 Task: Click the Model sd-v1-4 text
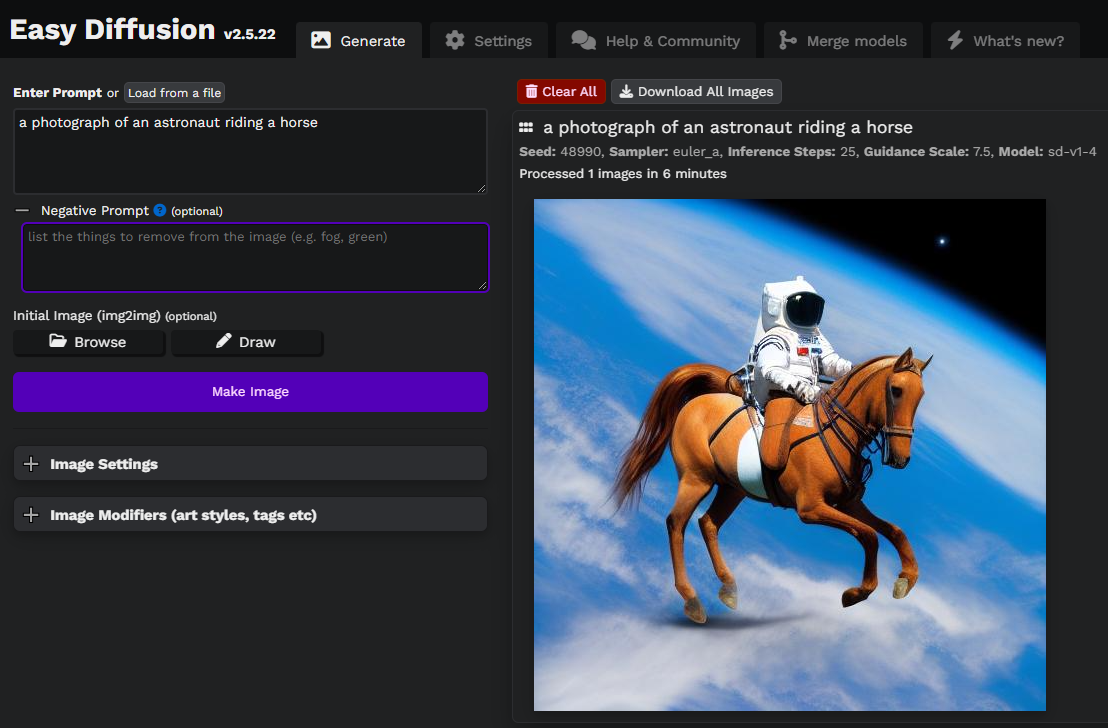1047,152
